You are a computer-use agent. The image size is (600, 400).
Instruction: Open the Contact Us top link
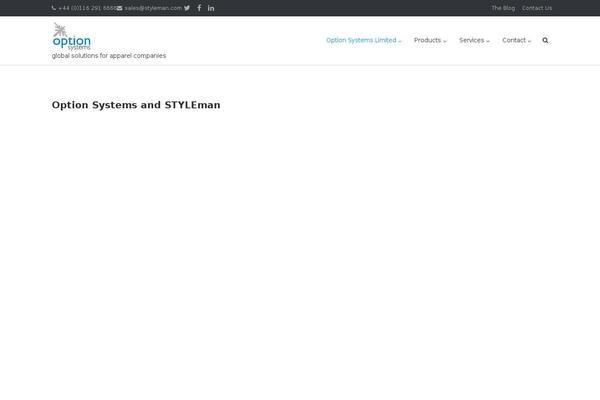click(x=537, y=8)
